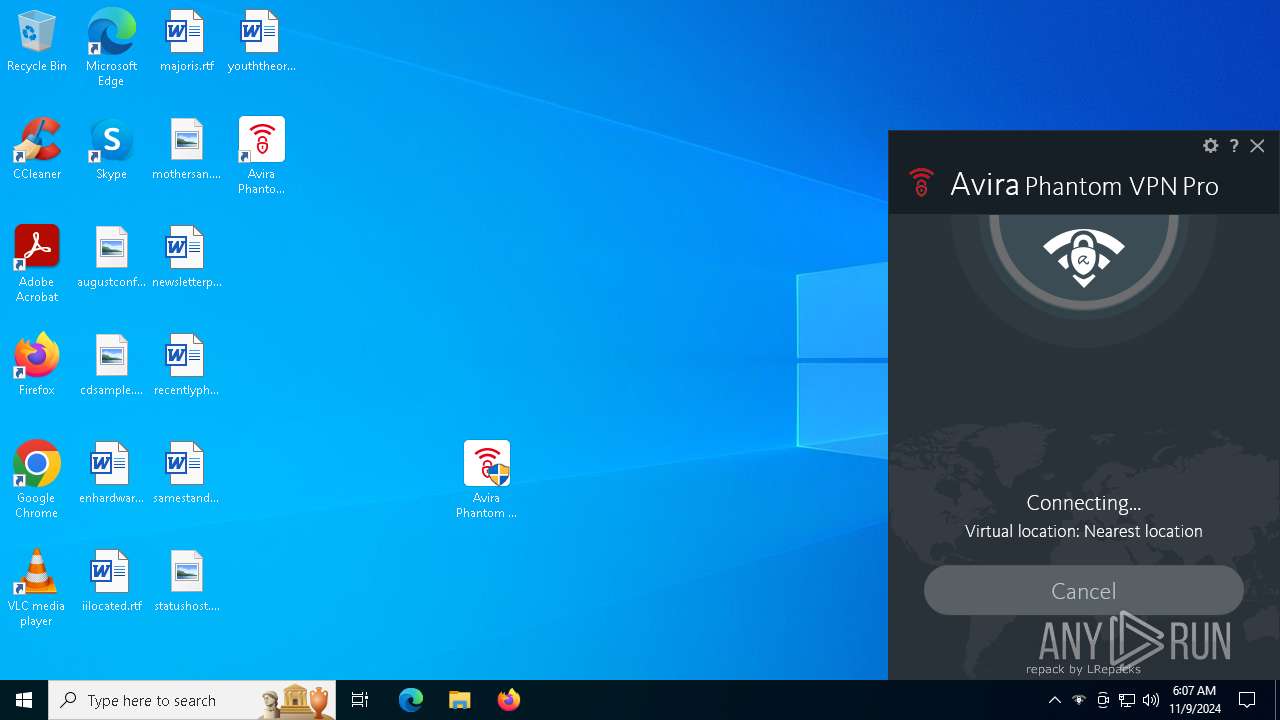The image size is (1280, 720).
Task: Select the Adobe Acrobat desktop shortcut
Action: click(37, 264)
